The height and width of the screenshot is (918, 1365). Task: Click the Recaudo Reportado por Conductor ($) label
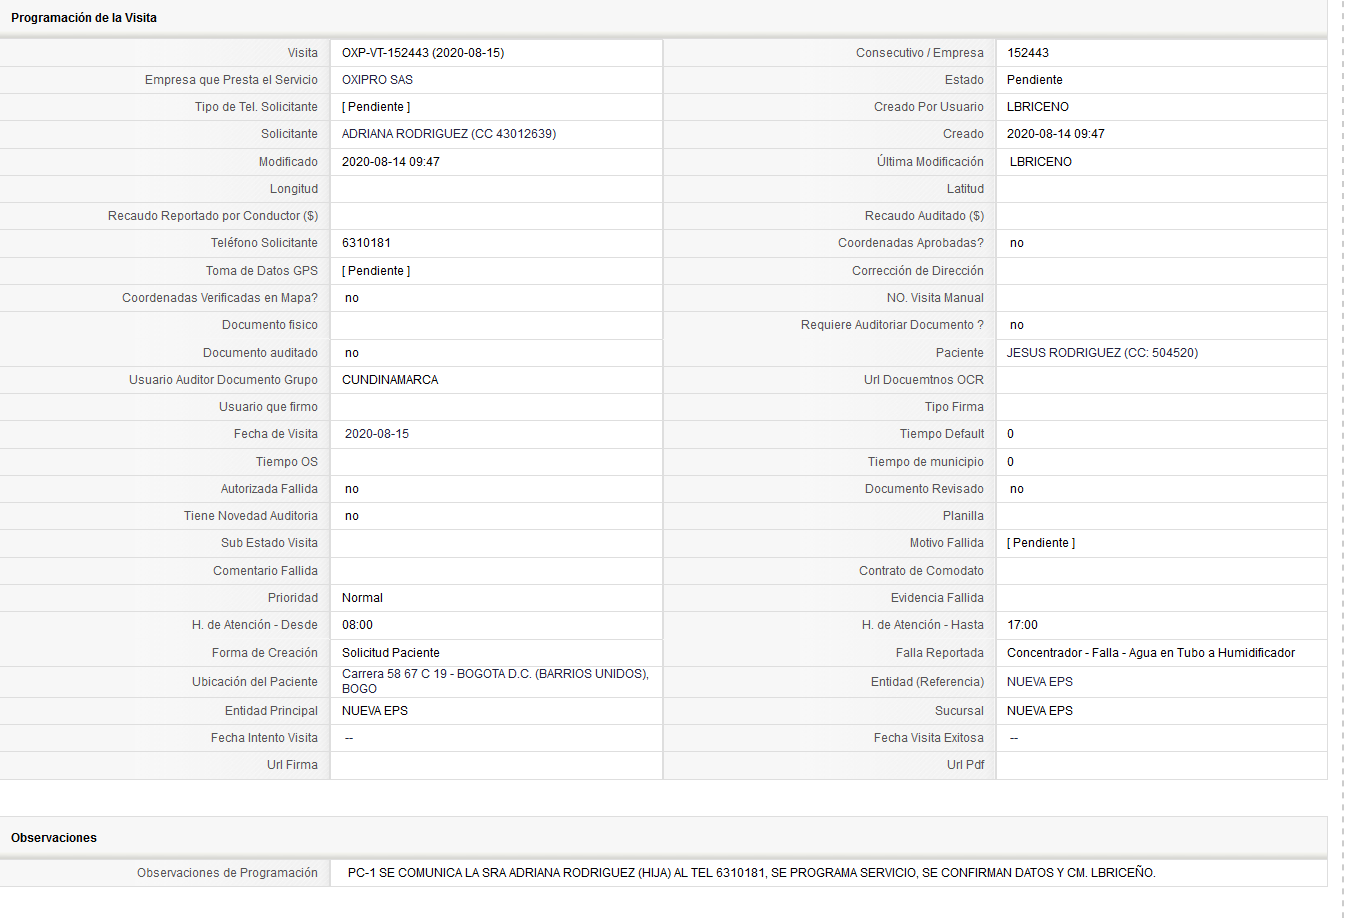tap(213, 216)
